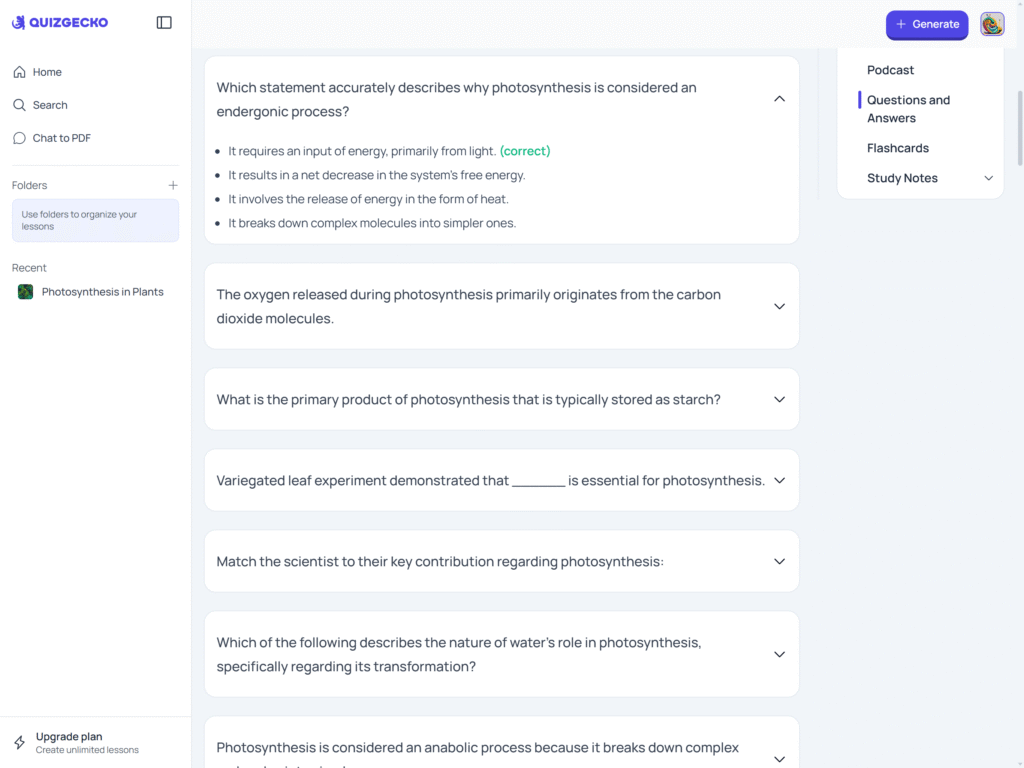1024x768 pixels.
Task: Click the Generate button
Action: [927, 24]
